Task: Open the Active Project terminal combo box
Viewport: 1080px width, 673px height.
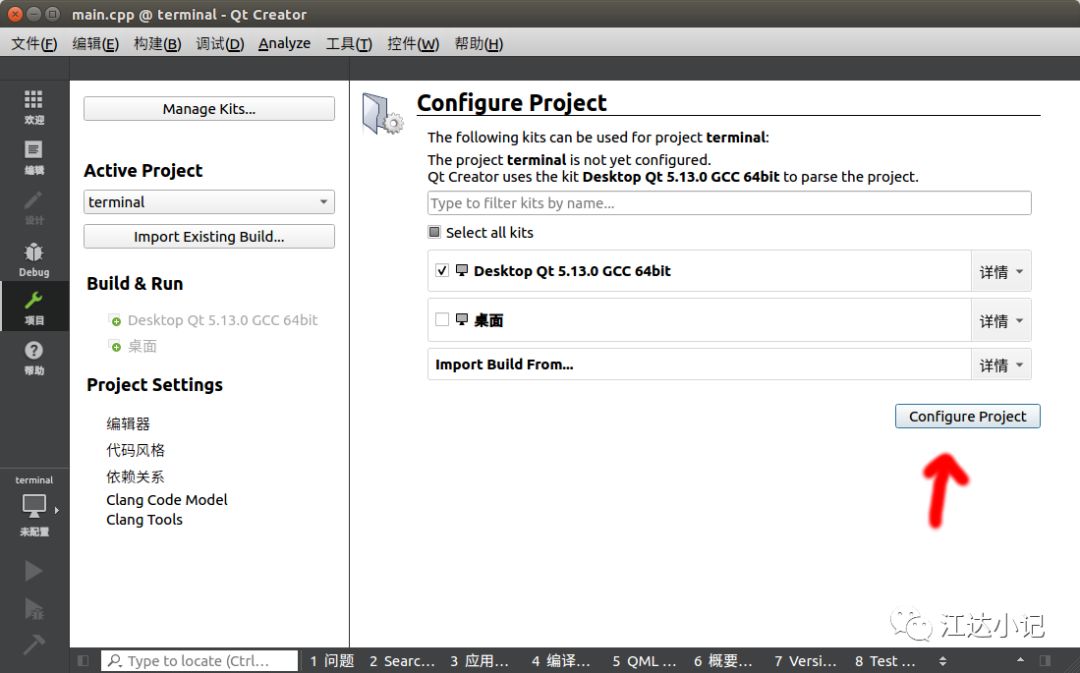Action: coord(209,202)
